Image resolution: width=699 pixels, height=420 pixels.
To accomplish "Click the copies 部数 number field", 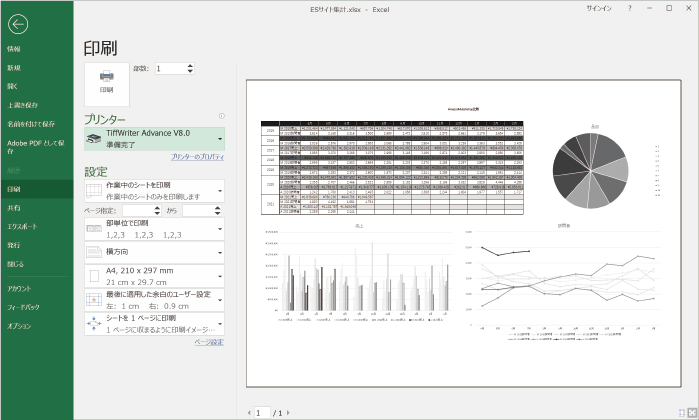I will tap(171, 68).
